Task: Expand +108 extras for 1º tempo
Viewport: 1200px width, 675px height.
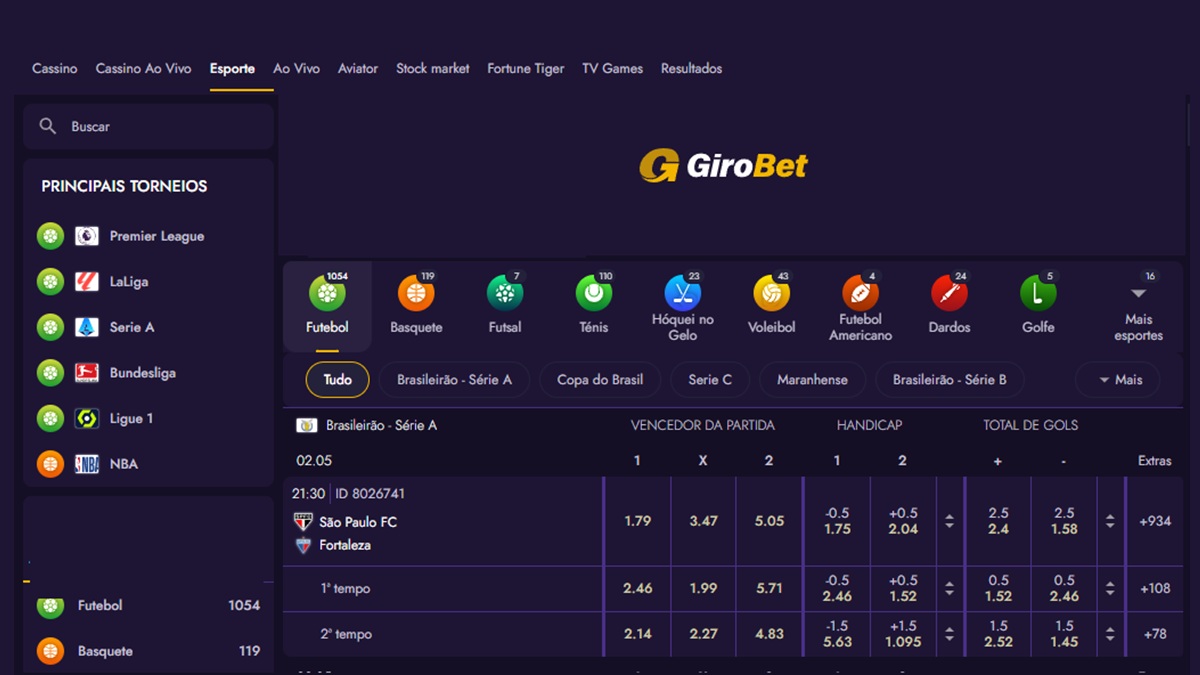Action: [x=1155, y=589]
